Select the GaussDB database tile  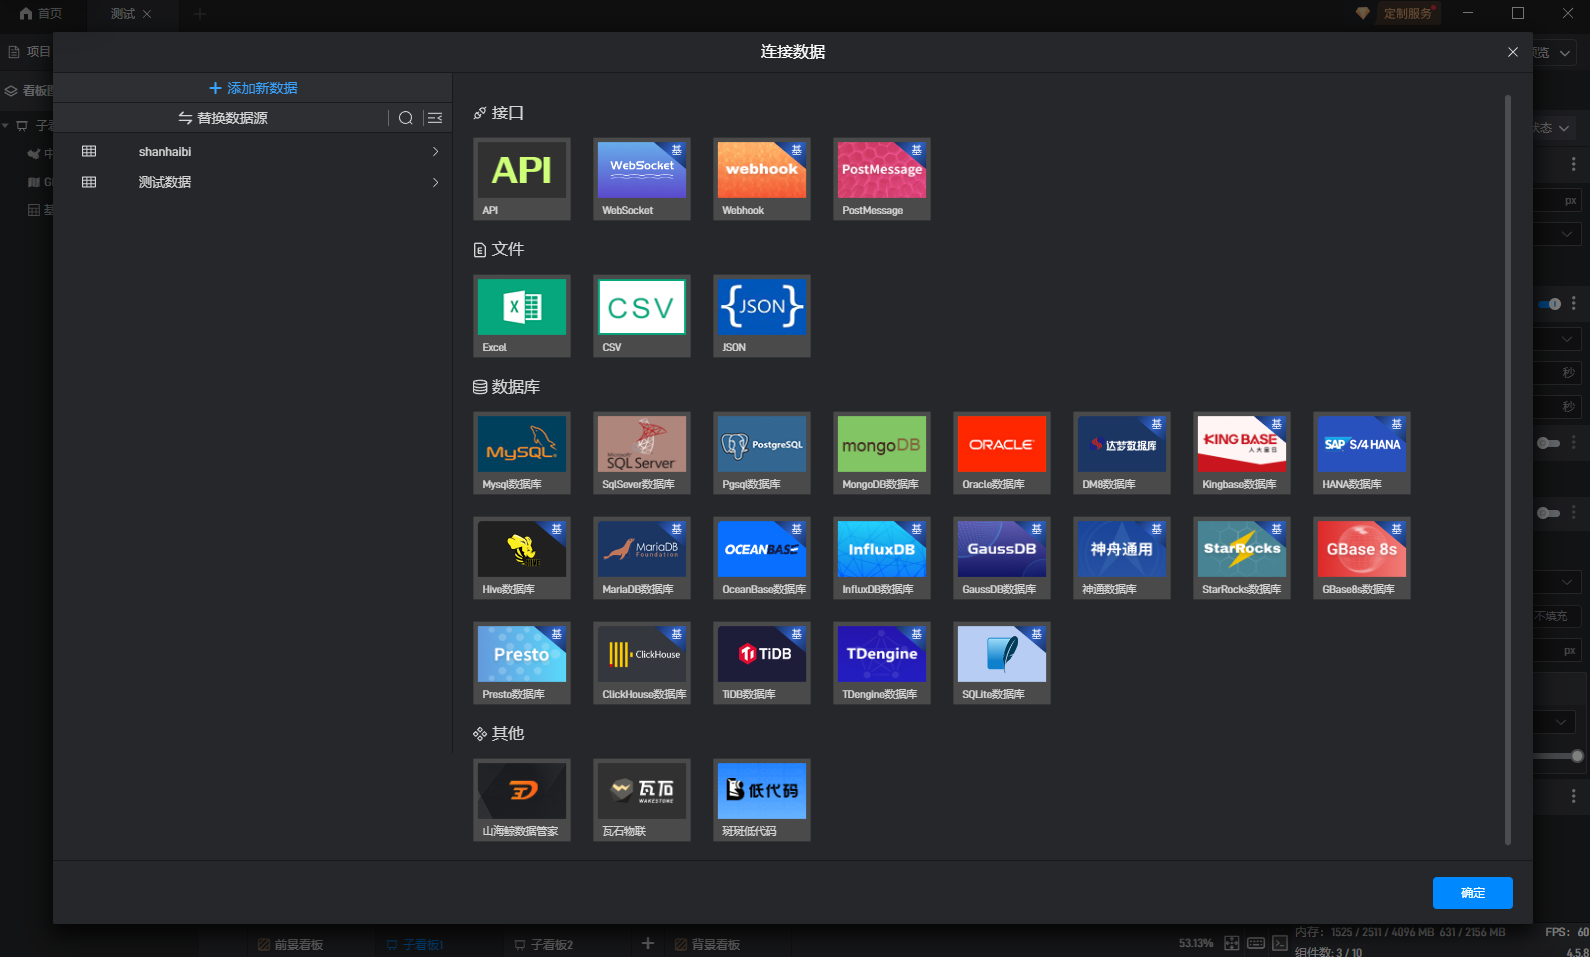(x=1002, y=558)
